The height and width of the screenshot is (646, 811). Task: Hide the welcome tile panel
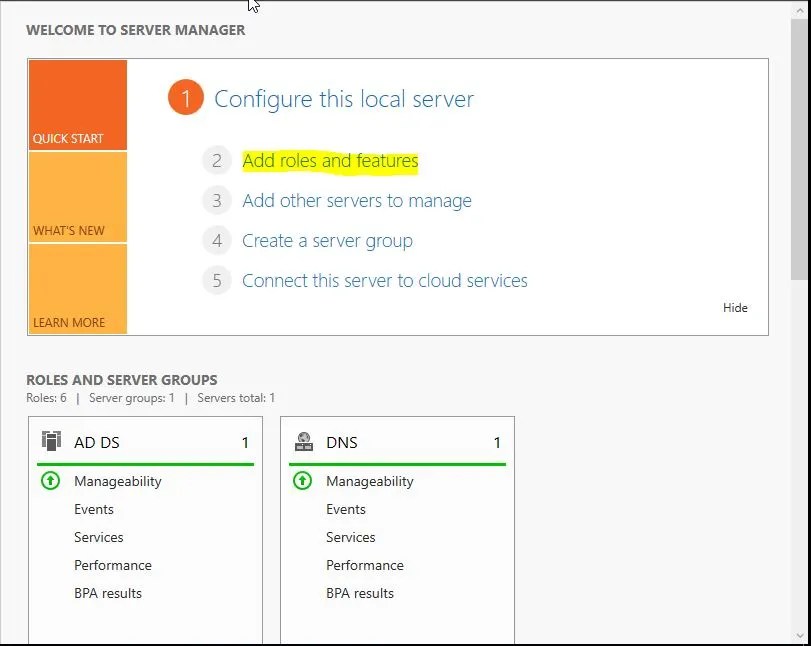tap(735, 308)
